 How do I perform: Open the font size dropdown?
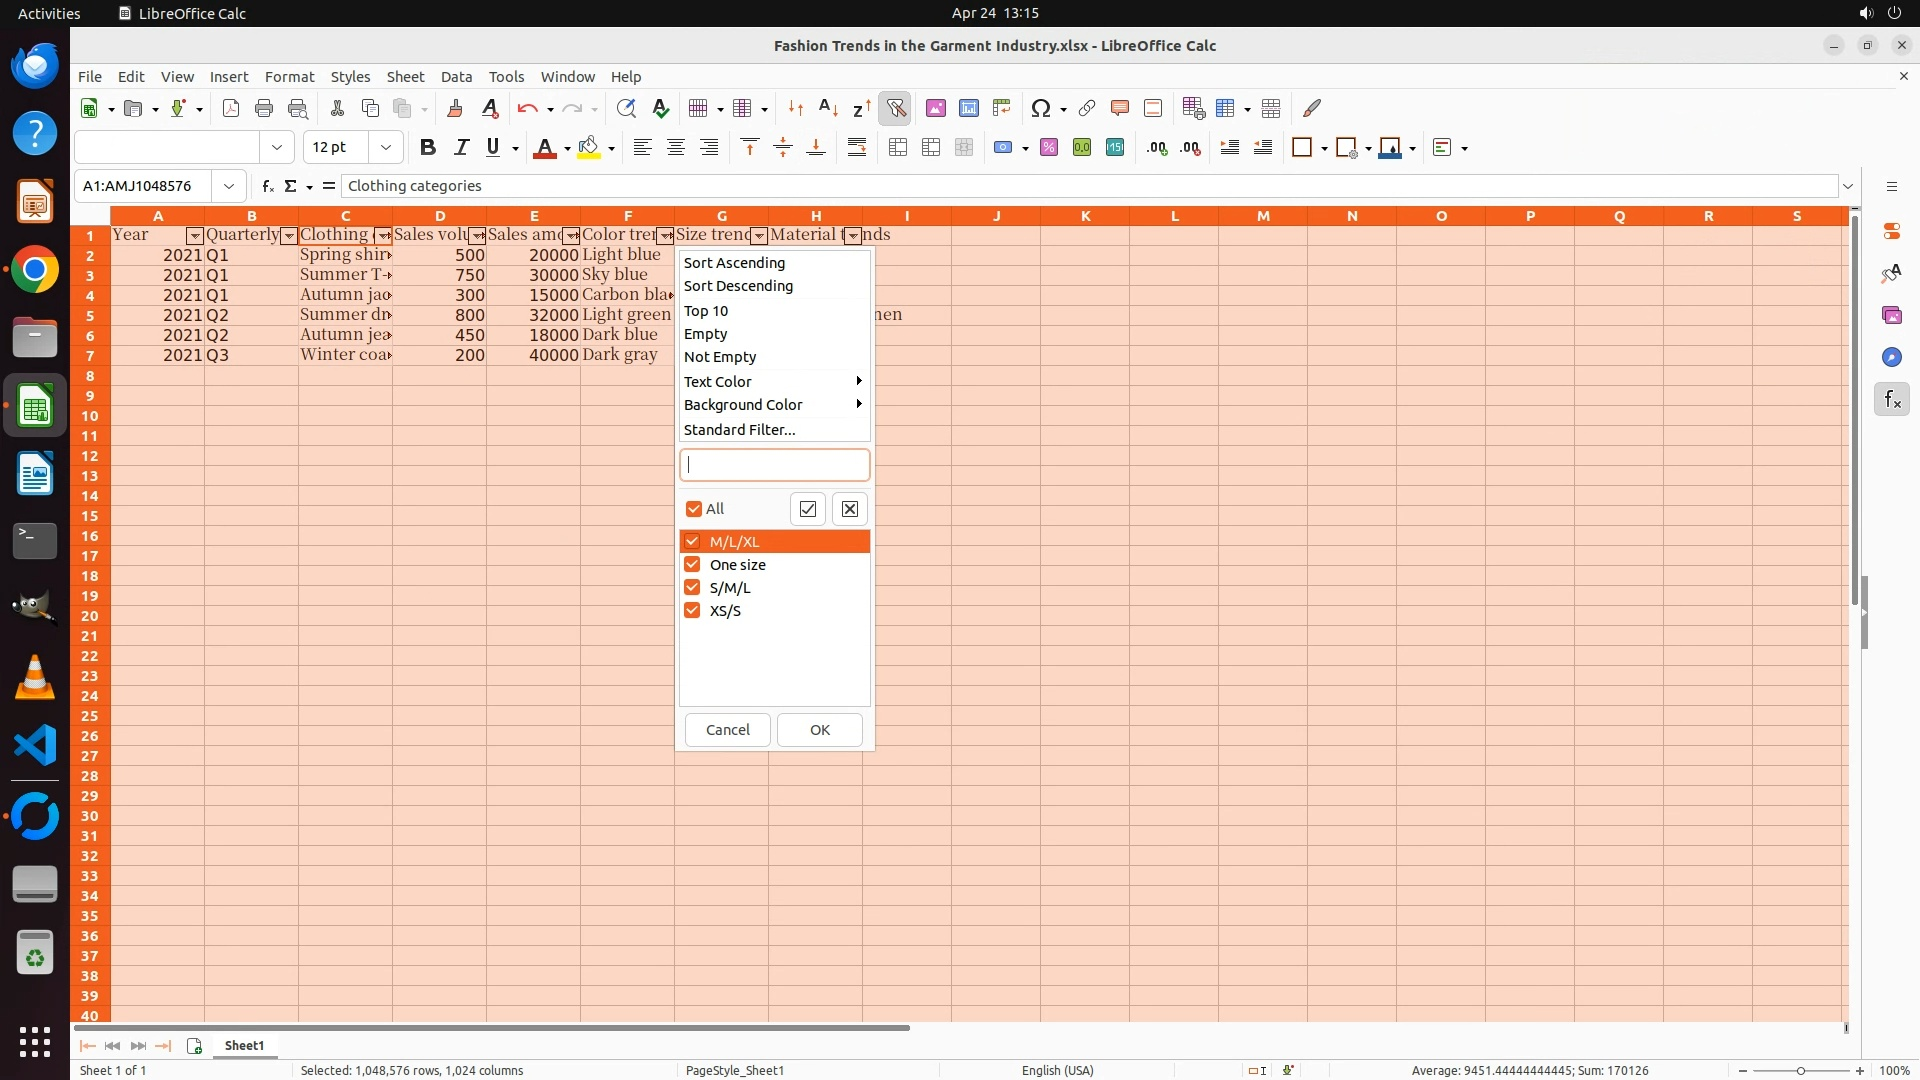pyautogui.click(x=385, y=147)
